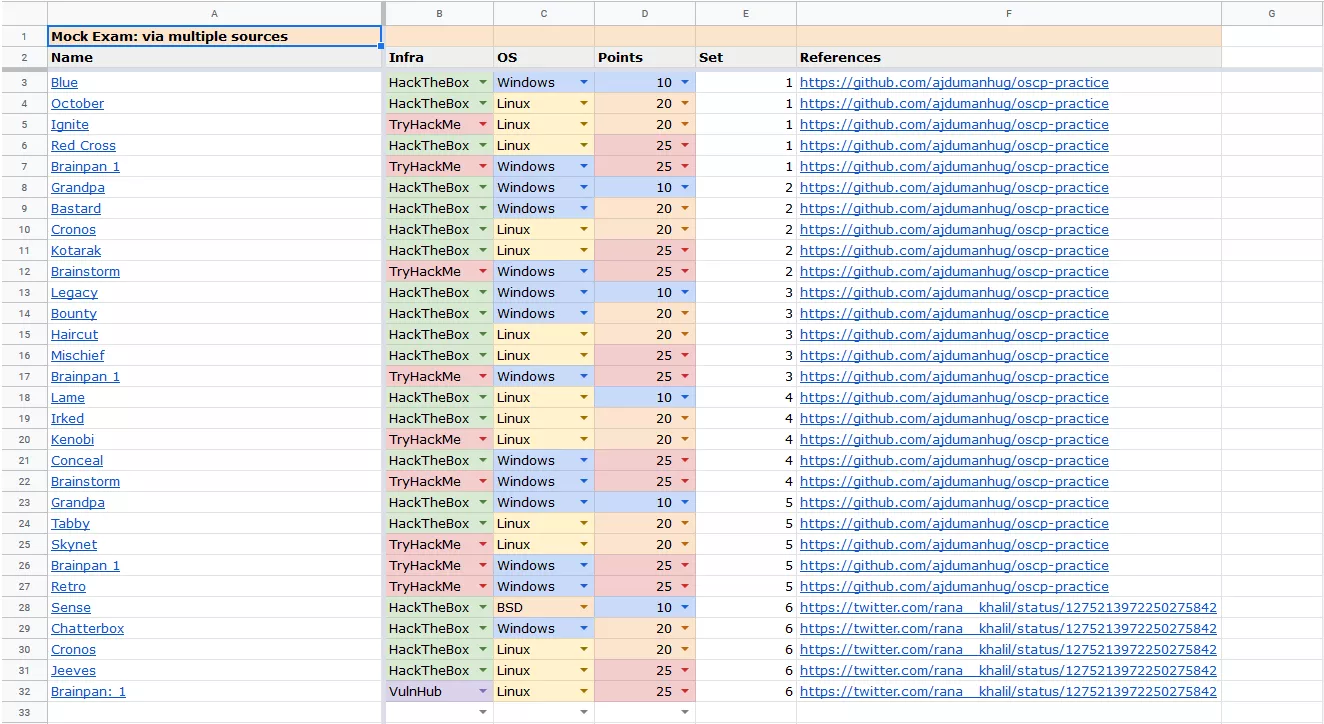Open the empty Infra dropdown in row 33
1324x724 pixels.
(484, 713)
